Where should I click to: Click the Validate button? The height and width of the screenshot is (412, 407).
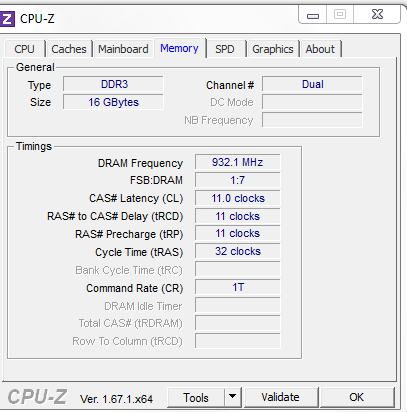tap(280, 397)
